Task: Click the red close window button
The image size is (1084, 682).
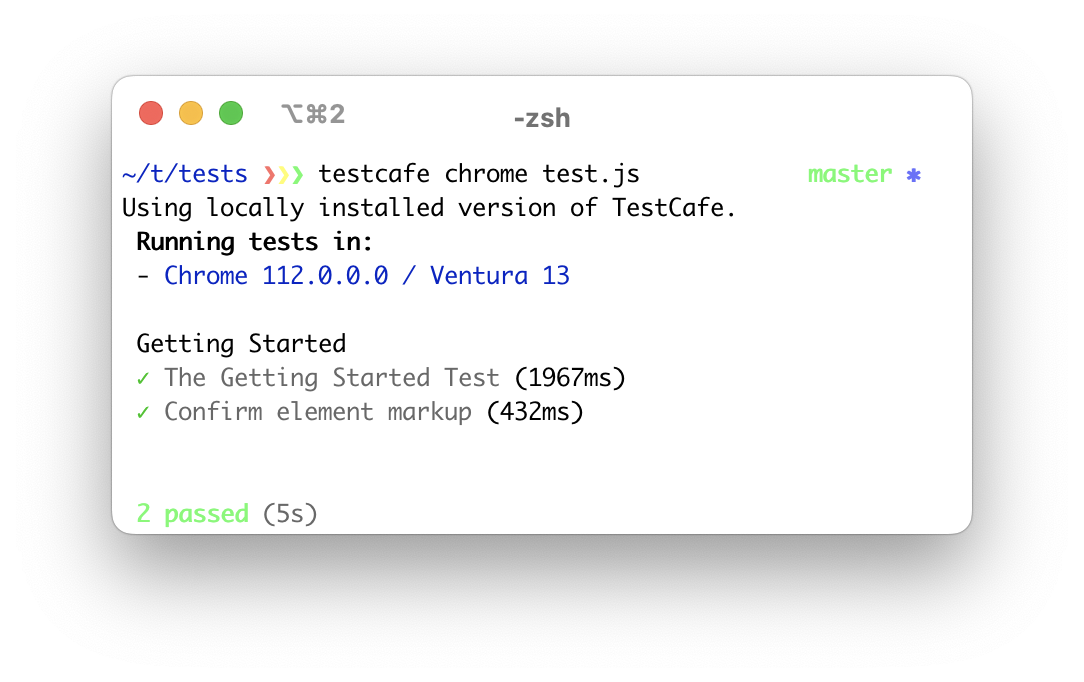Action: point(151,114)
